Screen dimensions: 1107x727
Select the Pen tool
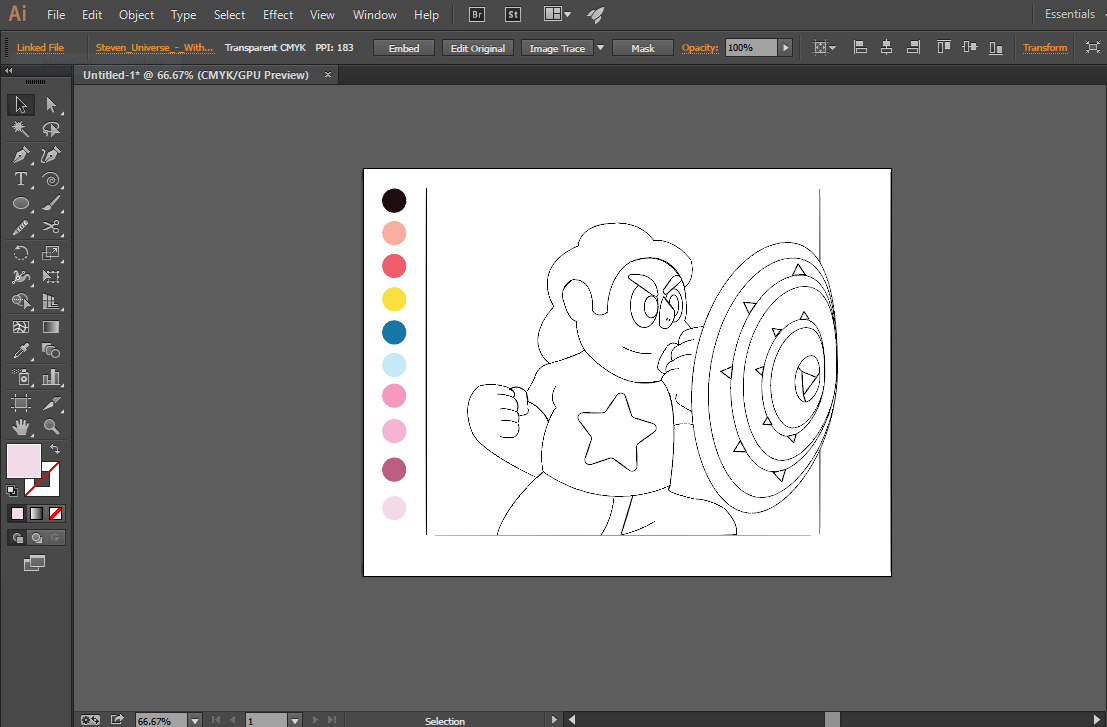[x=20, y=155]
